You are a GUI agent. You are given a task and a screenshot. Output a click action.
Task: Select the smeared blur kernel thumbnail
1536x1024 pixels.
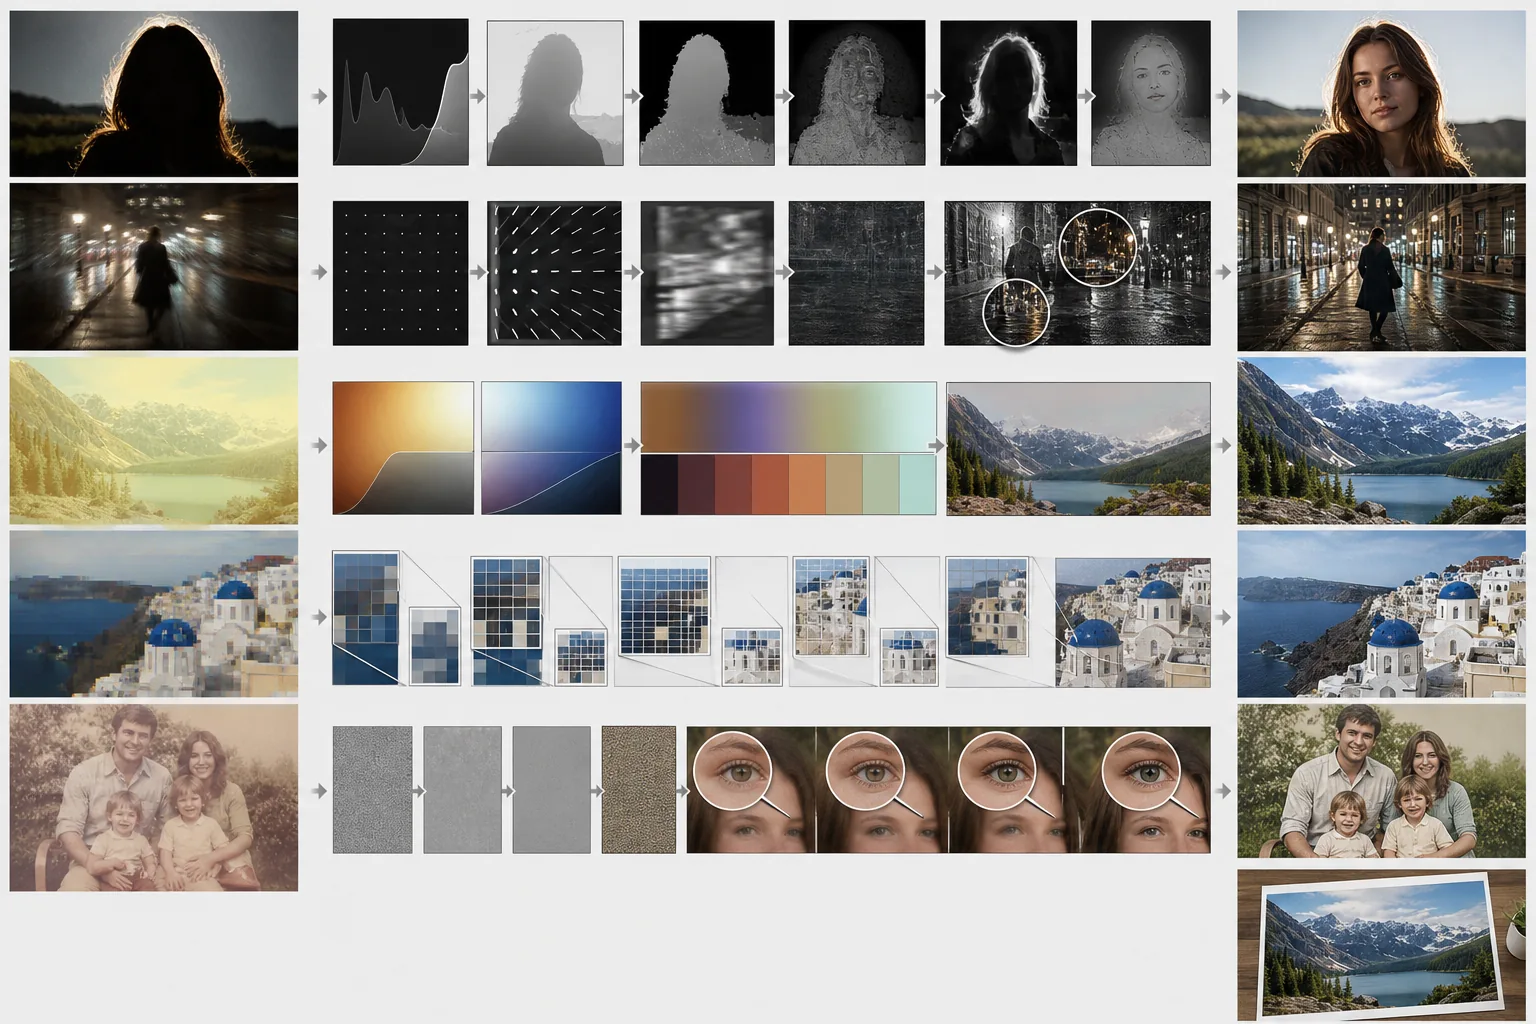[x=707, y=273]
